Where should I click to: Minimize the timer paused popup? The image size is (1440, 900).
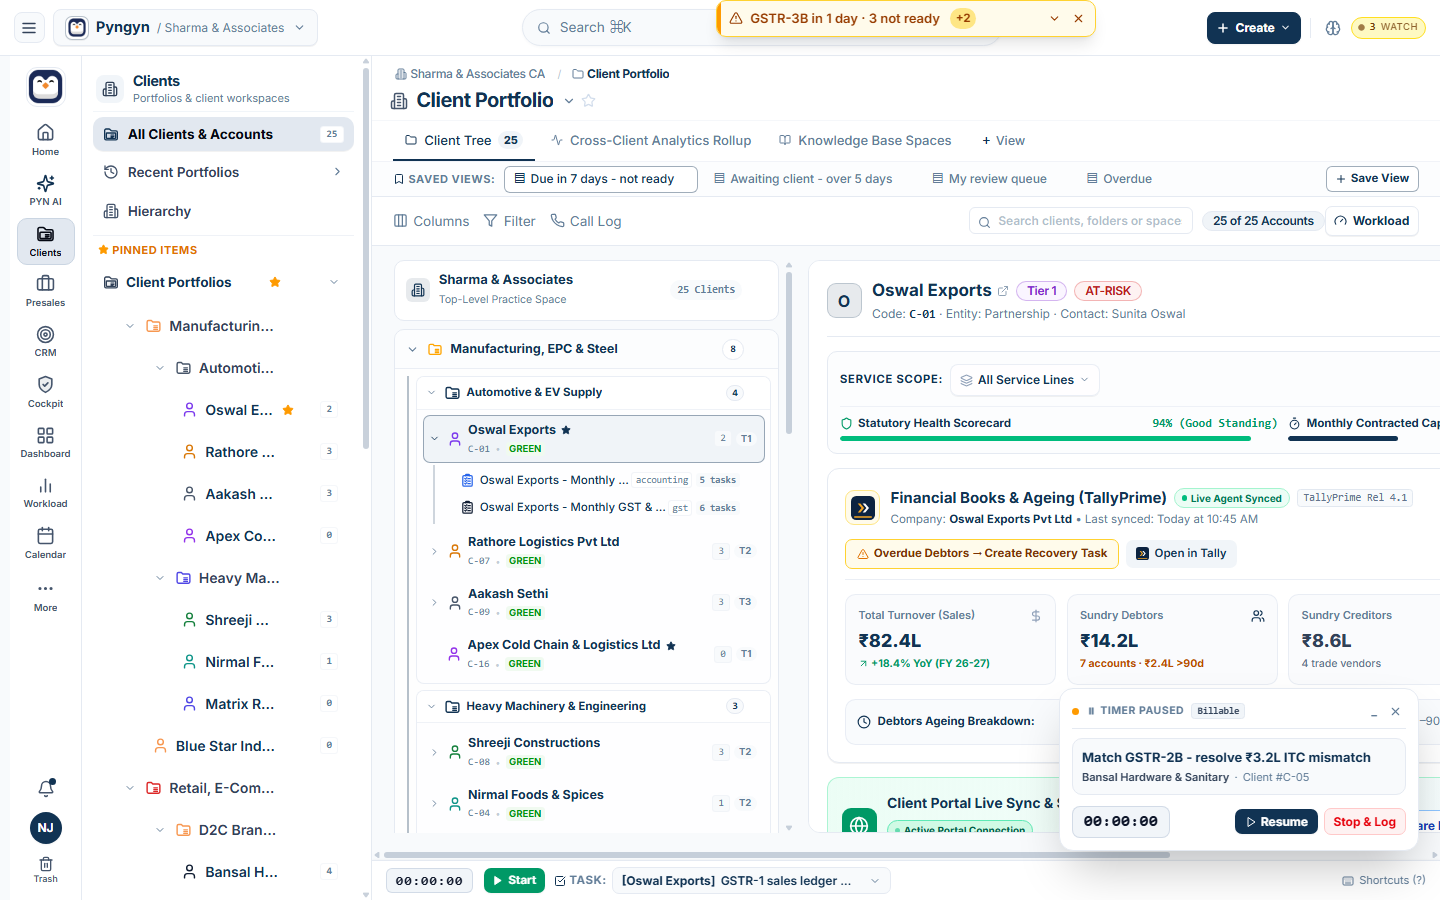coord(1374,712)
